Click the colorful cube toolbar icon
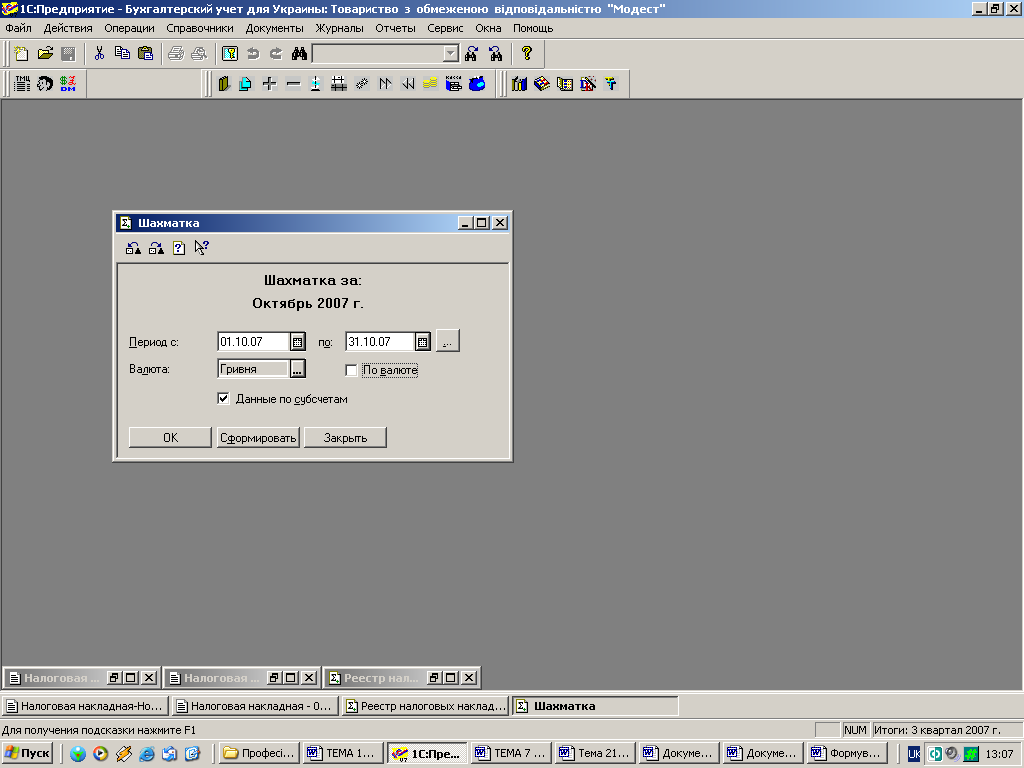This screenshot has width=1024, height=768. coord(541,84)
